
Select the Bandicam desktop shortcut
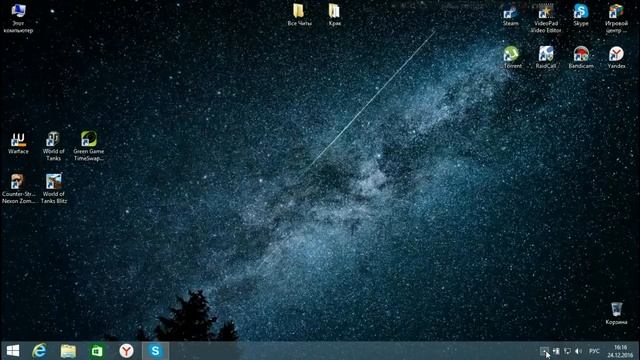tap(581, 57)
